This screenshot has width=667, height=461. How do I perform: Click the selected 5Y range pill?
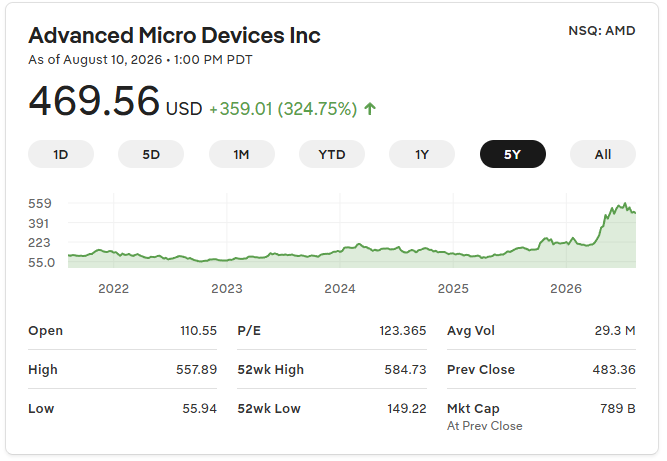(x=513, y=154)
